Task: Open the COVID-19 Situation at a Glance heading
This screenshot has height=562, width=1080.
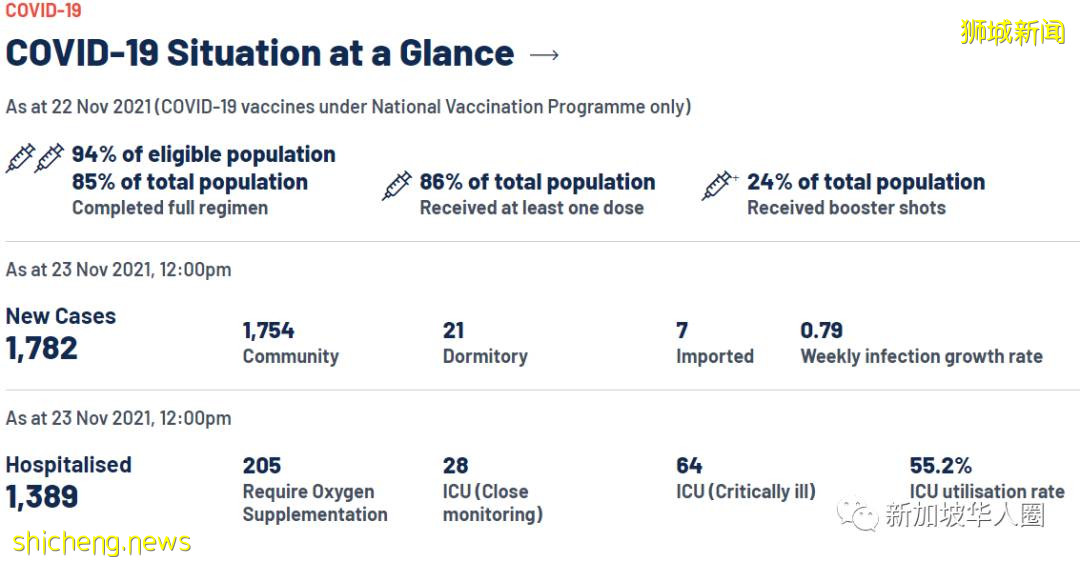Action: [260, 53]
